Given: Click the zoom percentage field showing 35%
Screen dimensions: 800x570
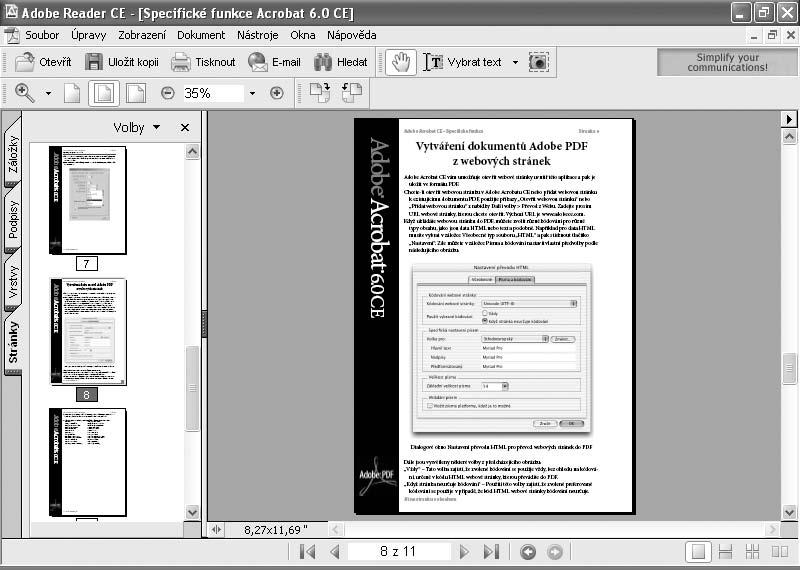Looking at the screenshot, I should coord(213,93).
